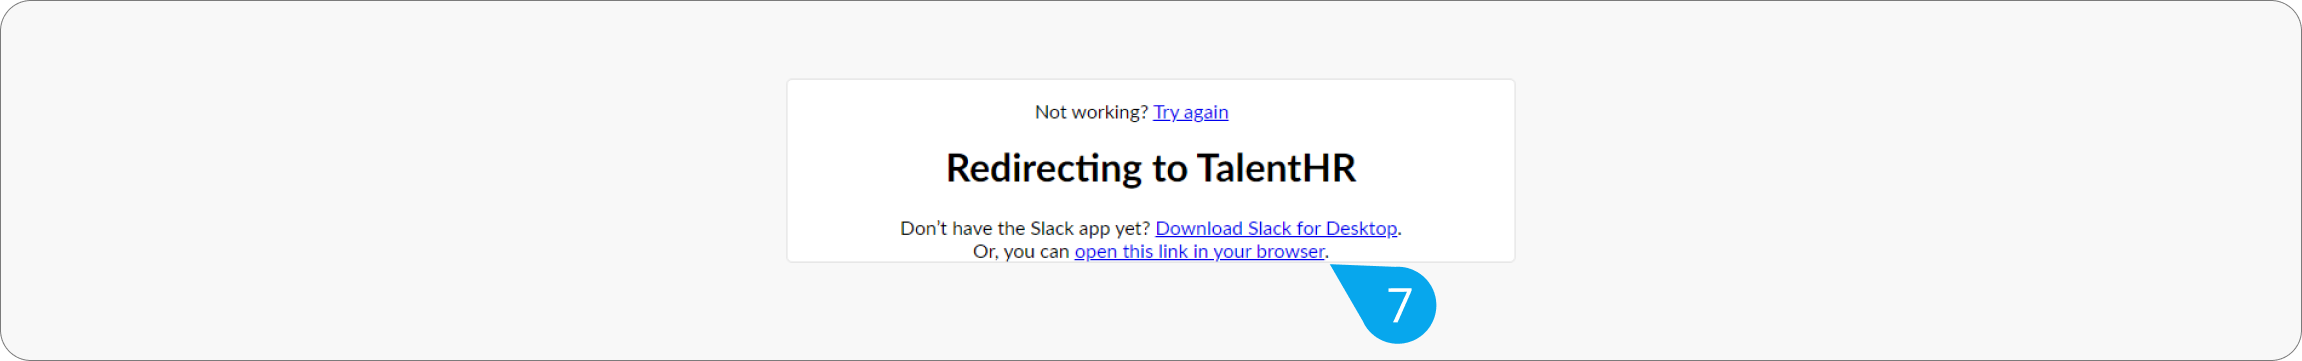Viewport: 2302px width, 361px height.
Task: Click the words open this in the browser link
Action: [1113, 251]
